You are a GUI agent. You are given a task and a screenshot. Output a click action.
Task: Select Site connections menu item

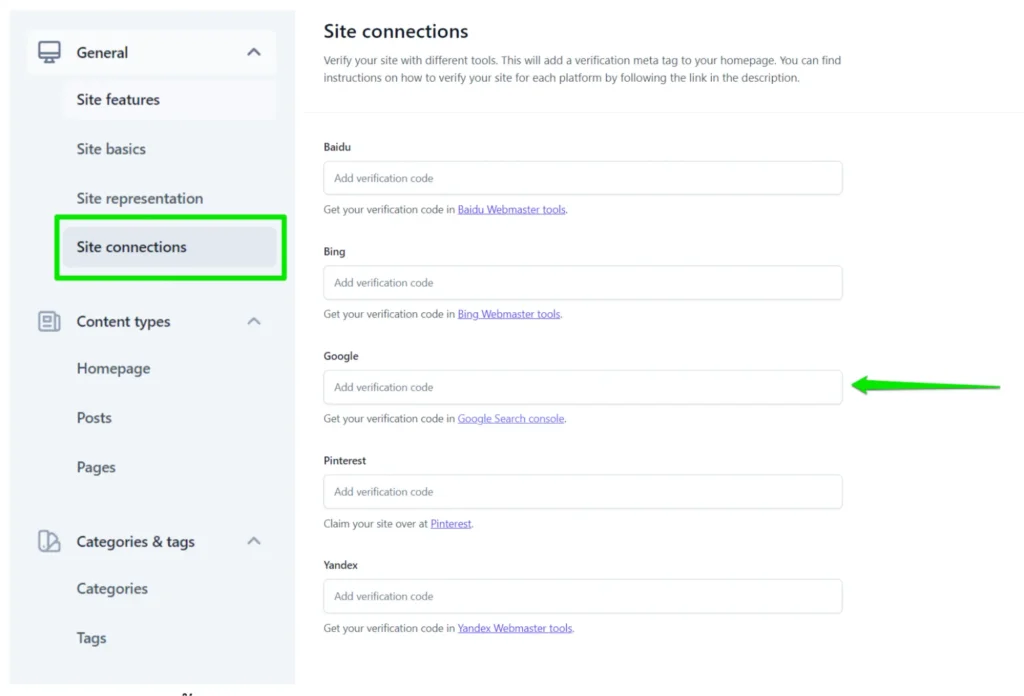(x=132, y=247)
